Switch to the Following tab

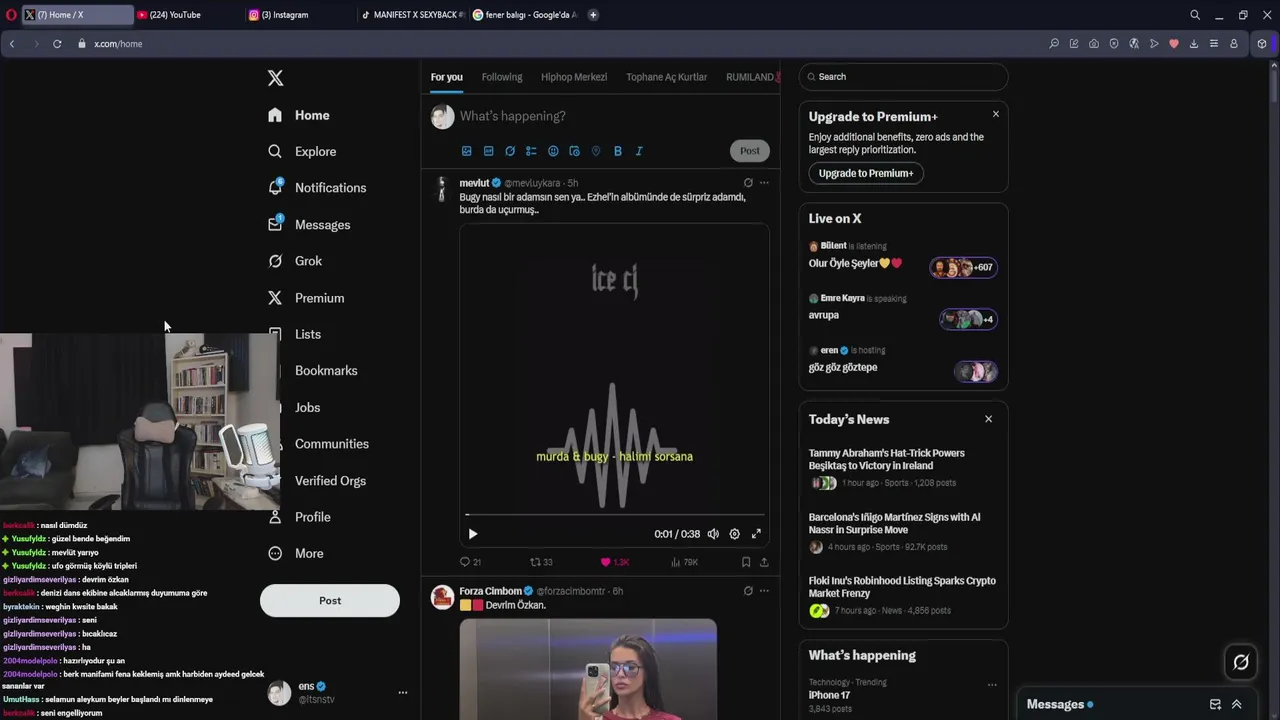[502, 77]
